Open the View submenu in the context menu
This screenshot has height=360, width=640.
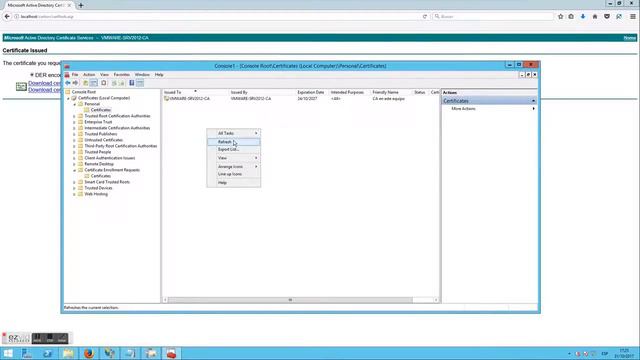coord(233,158)
